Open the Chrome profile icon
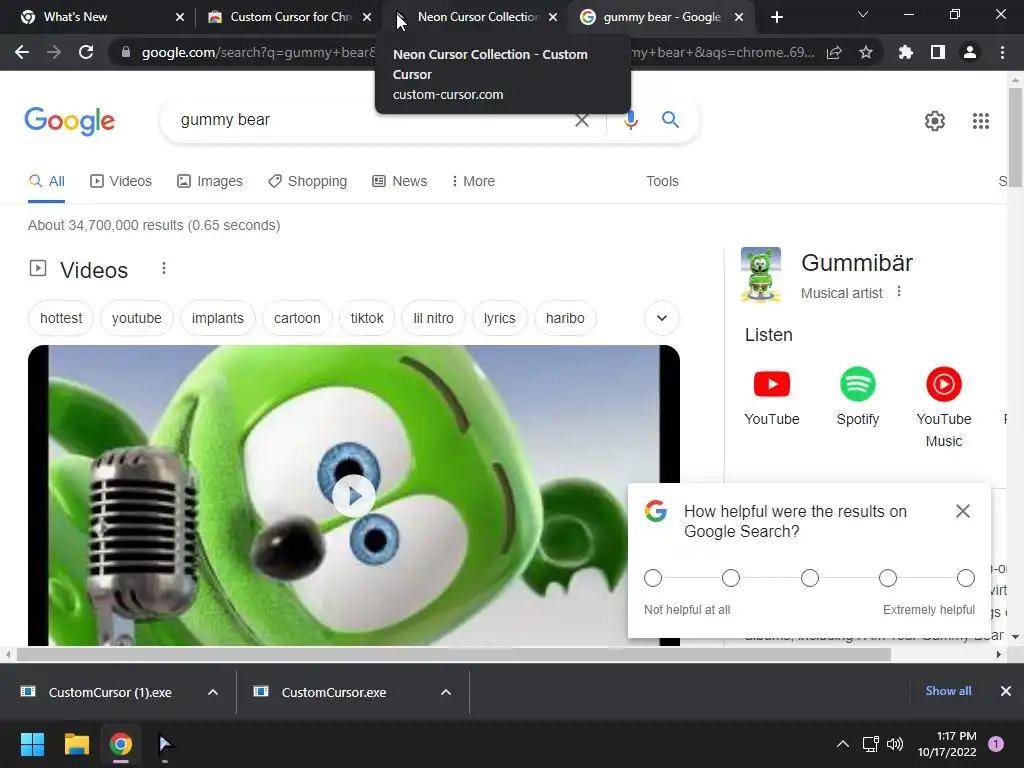Viewport: 1024px width, 768px height. click(x=970, y=52)
